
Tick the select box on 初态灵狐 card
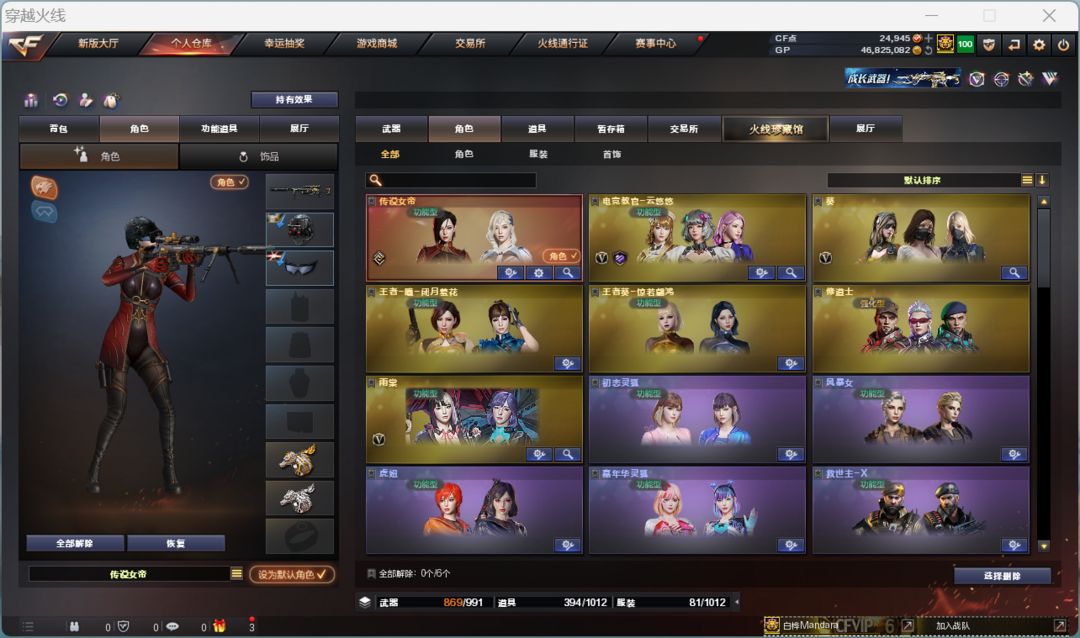pos(595,382)
